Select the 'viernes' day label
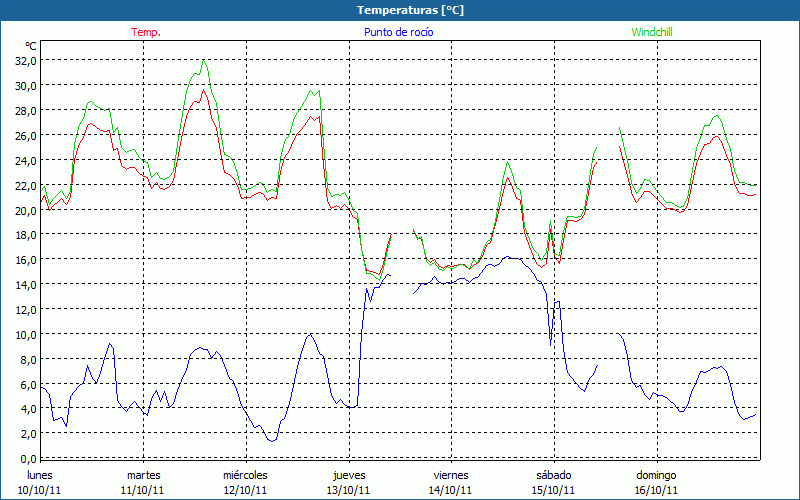 click(x=450, y=475)
